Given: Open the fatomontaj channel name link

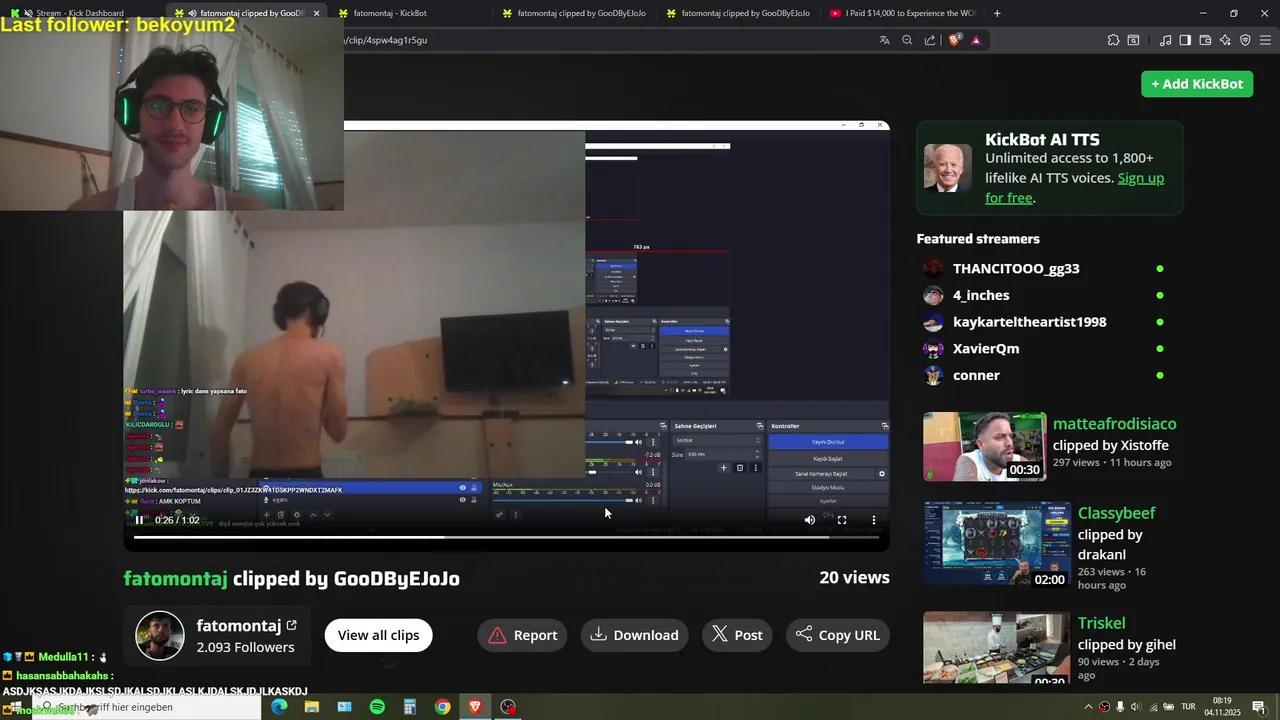Looking at the screenshot, I should [239, 626].
